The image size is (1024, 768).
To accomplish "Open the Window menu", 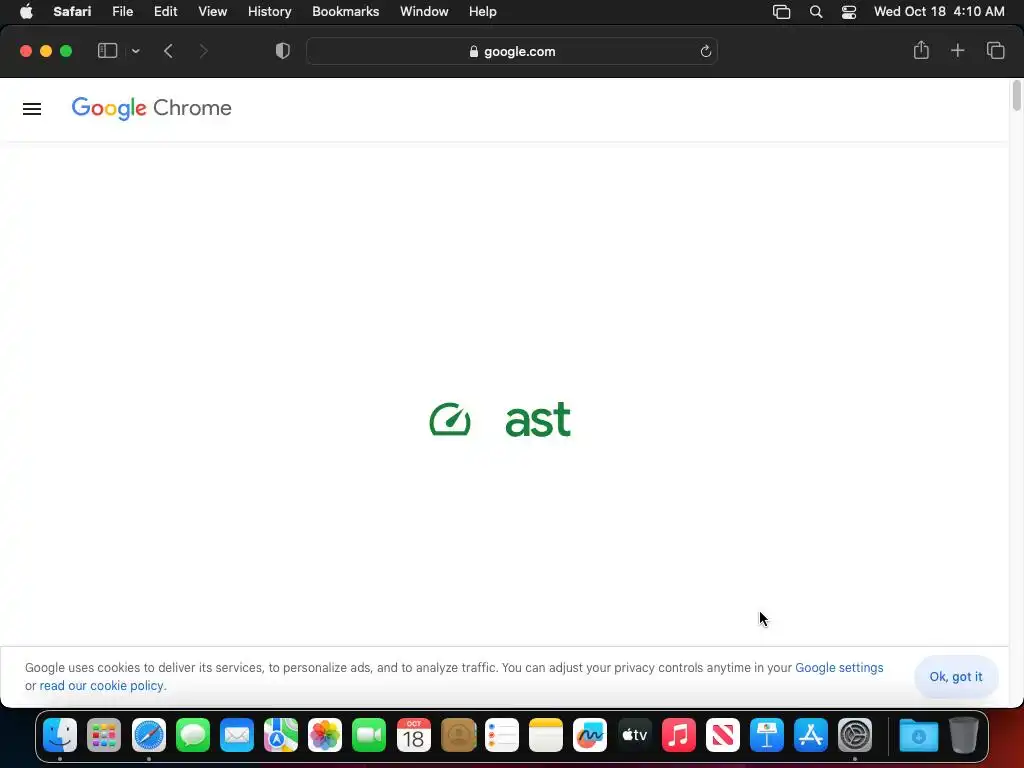I will coord(424,12).
